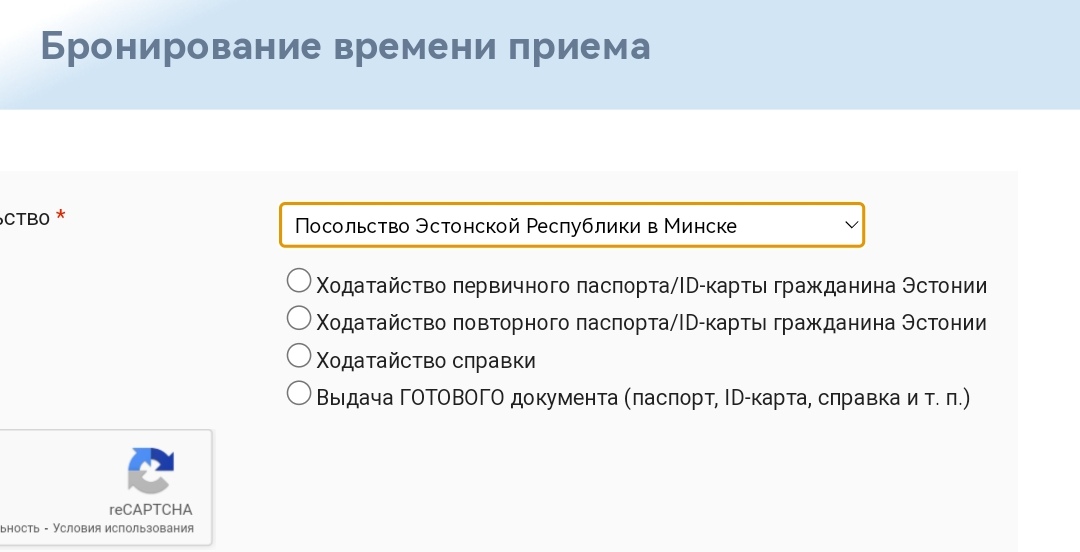Screen dimensions: 1080x552
Task: Click label text 'Ходатайство первичного паспорта/ID-карты гражданина Эстонии'
Action: (651, 286)
